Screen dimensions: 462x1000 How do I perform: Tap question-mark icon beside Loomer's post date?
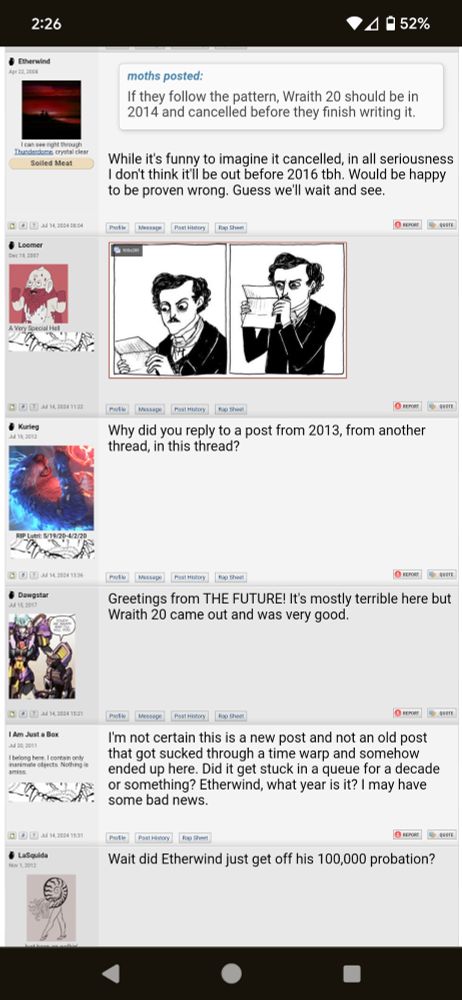[32, 406]
